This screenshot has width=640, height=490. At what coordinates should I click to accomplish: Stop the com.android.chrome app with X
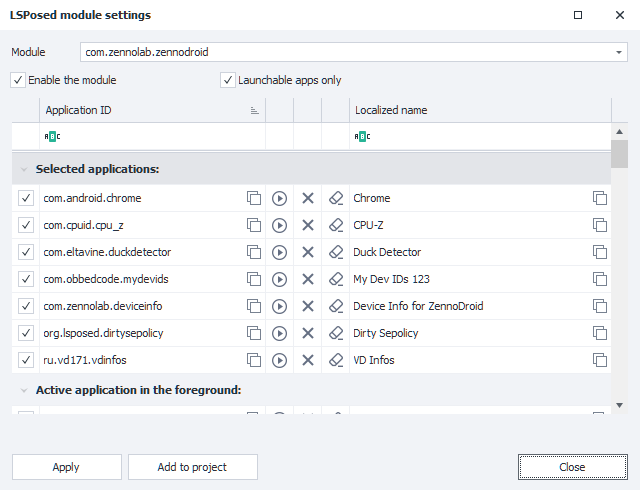[x=308, y=198]
